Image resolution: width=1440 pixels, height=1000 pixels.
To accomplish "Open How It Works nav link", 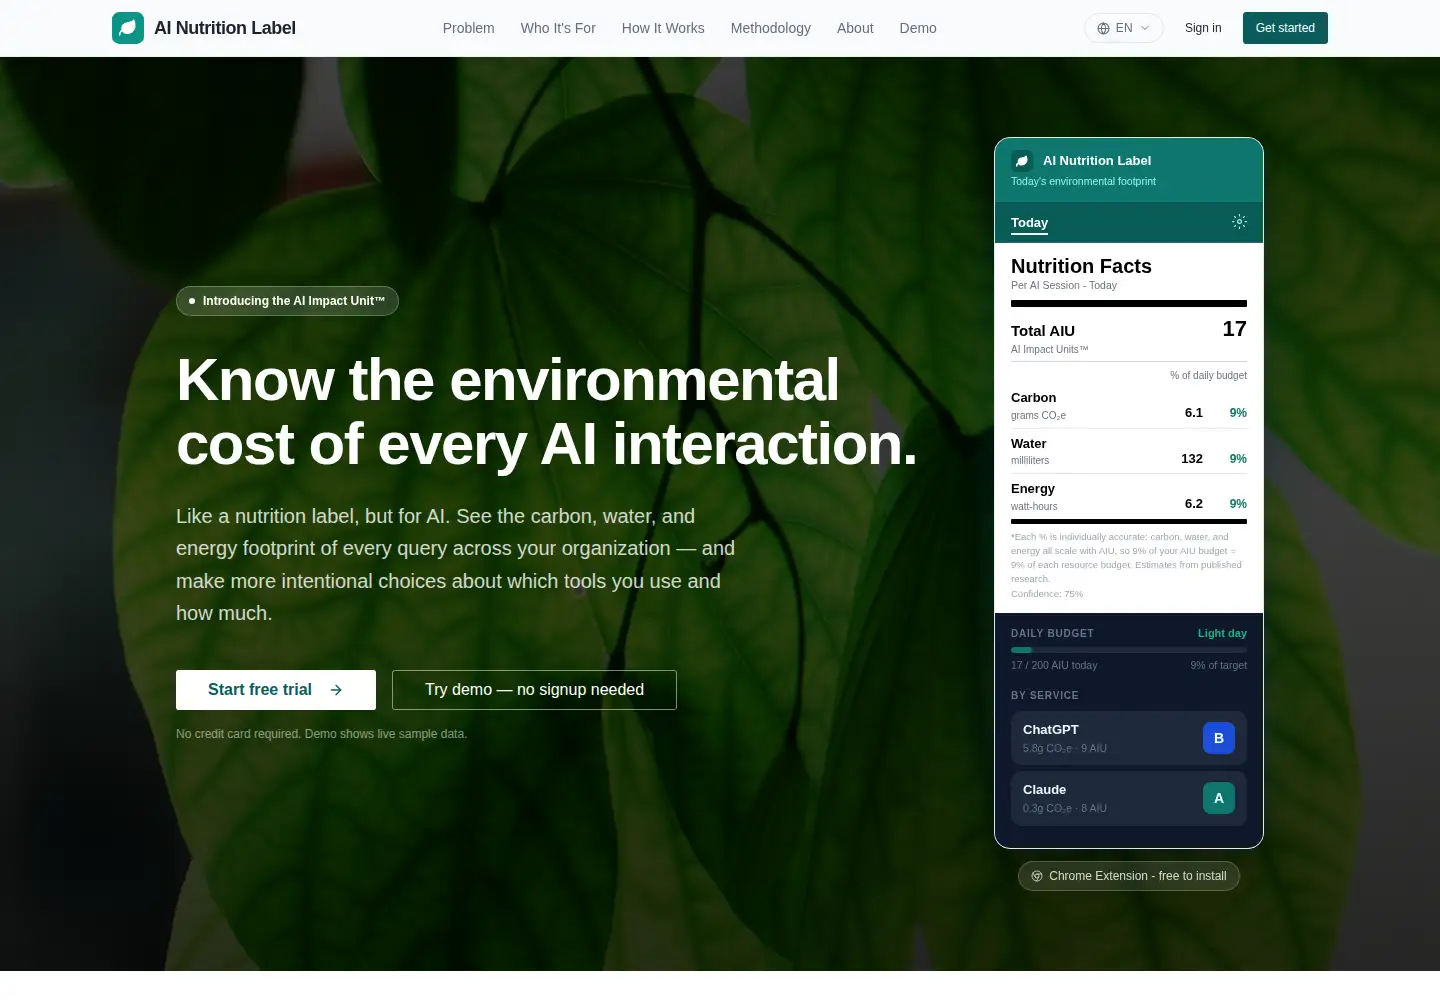I will coord(663,28).
